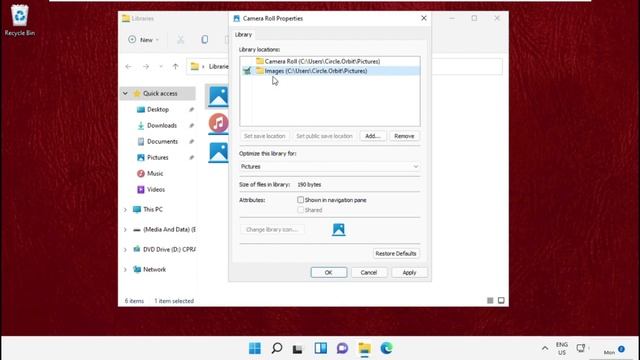Screen dimensions: 640x360
Task: Open the Recycle Bin desktop icon
Action: point(19,20)
